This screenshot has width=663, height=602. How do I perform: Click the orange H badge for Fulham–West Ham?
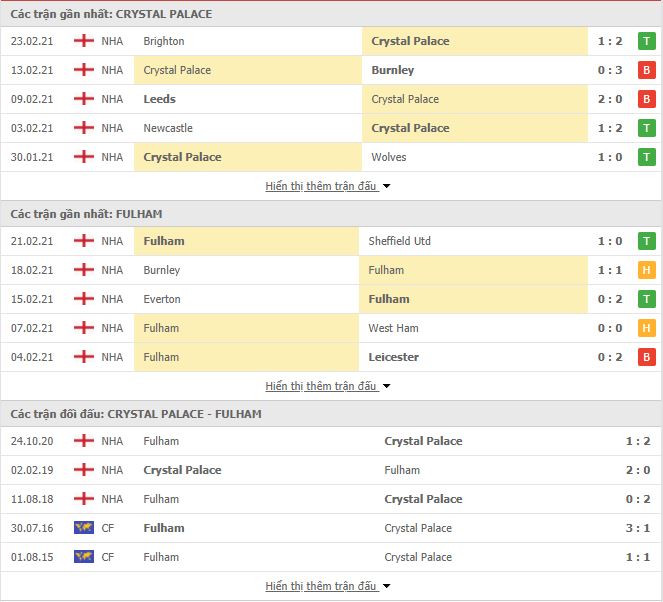tap(647, 328)
